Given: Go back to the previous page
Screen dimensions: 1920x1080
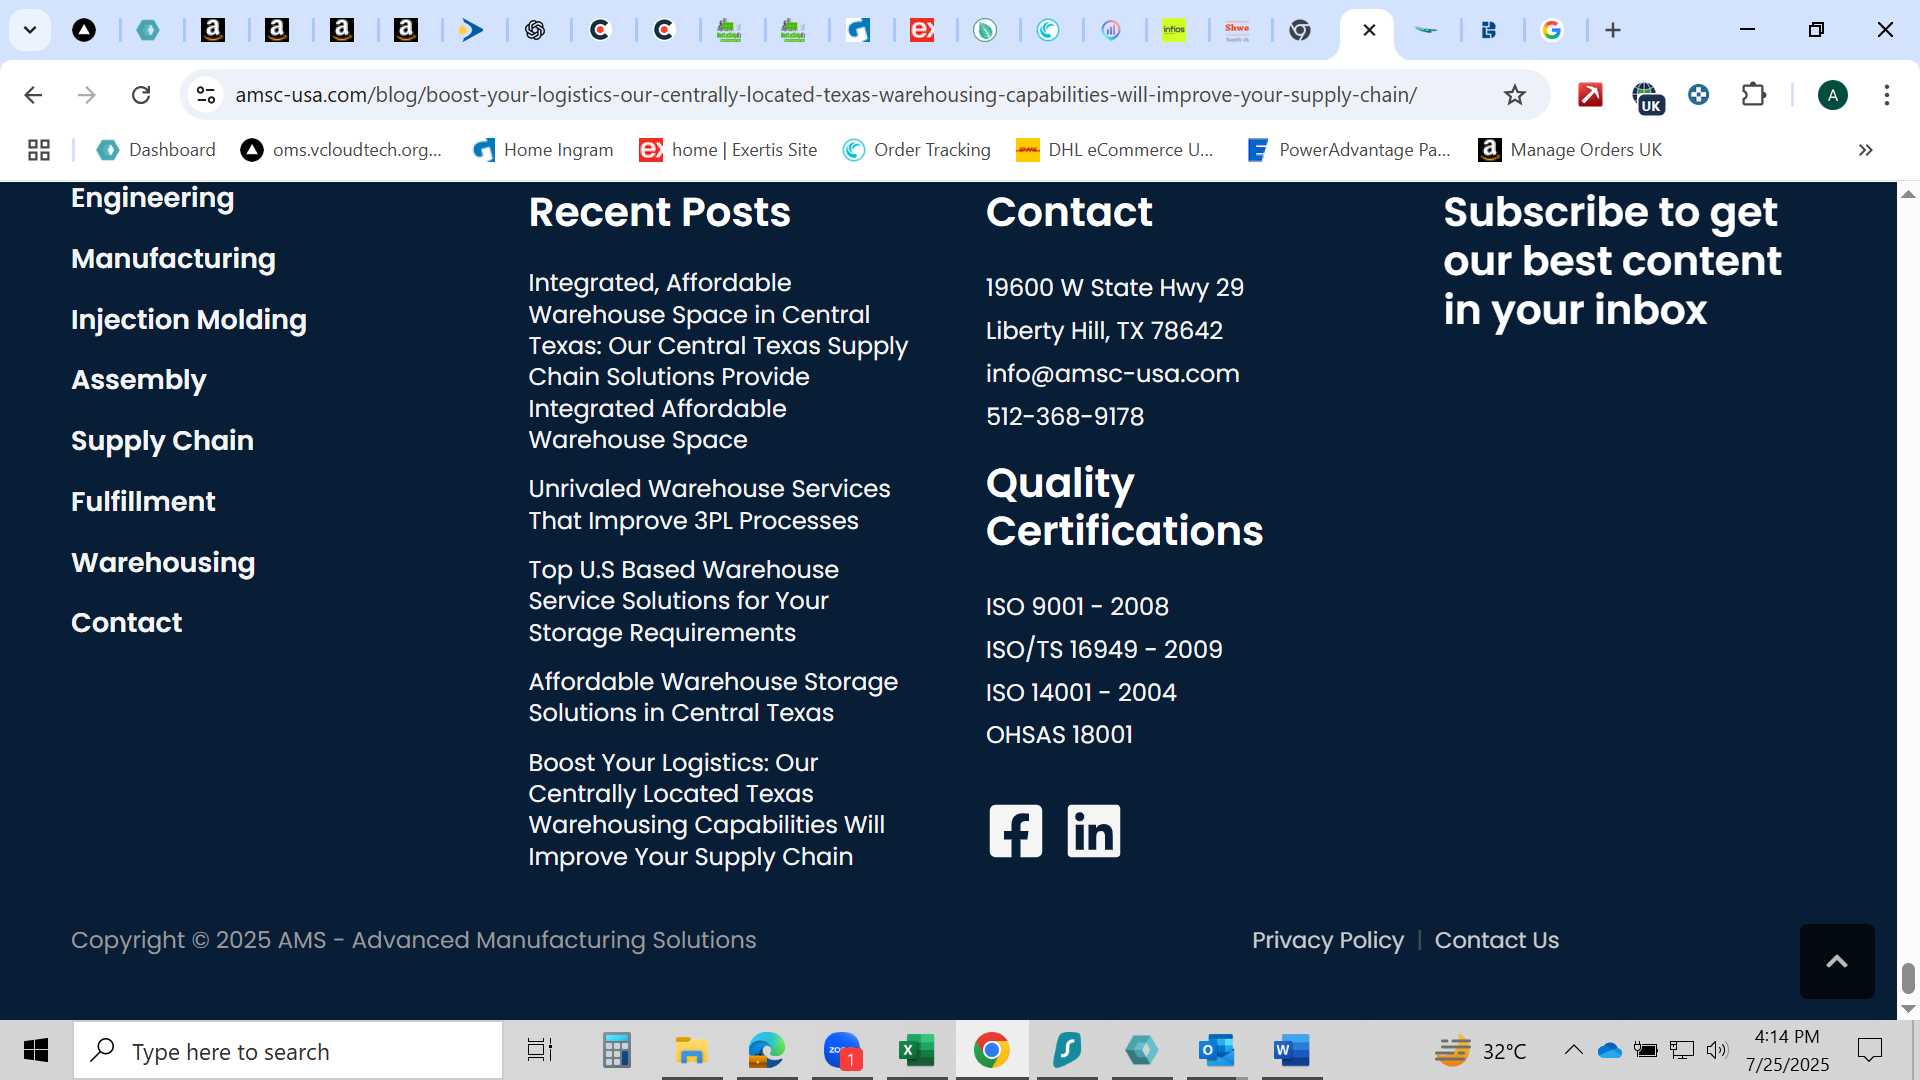Looking at the screenshot, I should tap(33, 95).
